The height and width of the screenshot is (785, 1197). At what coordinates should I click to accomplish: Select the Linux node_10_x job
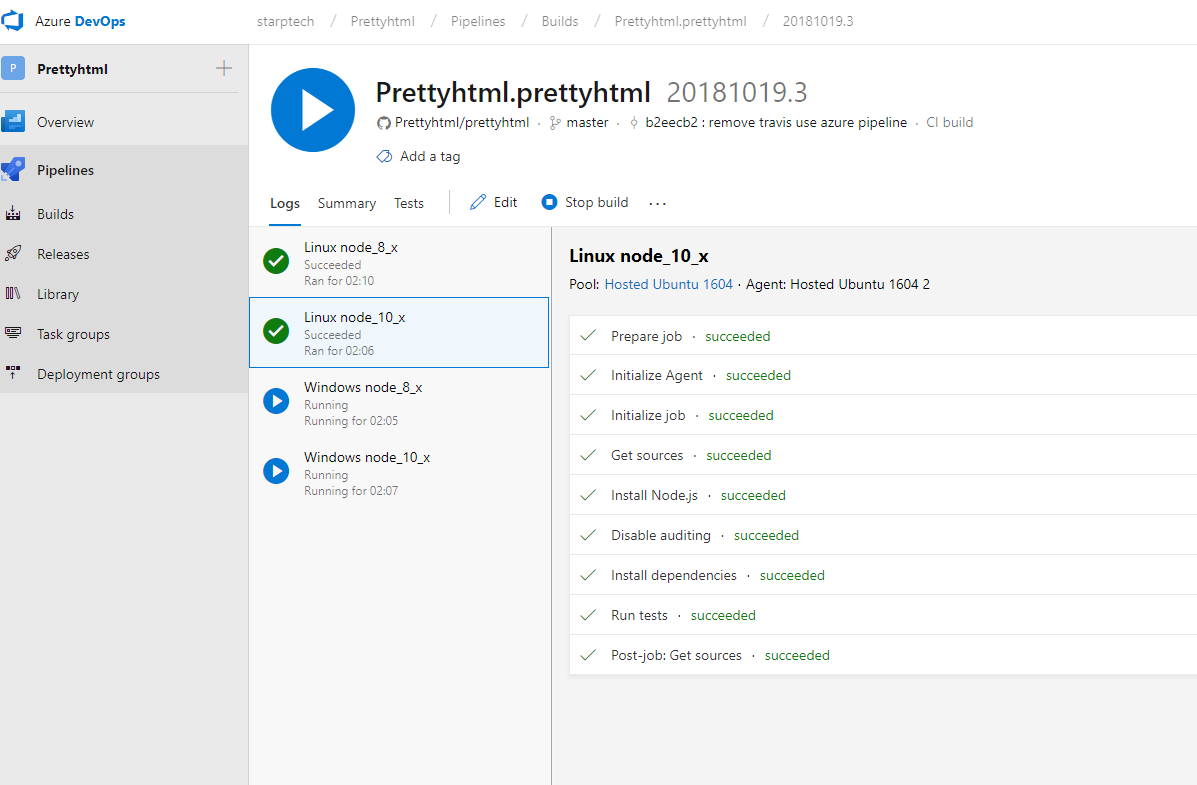tap(398, 332)
